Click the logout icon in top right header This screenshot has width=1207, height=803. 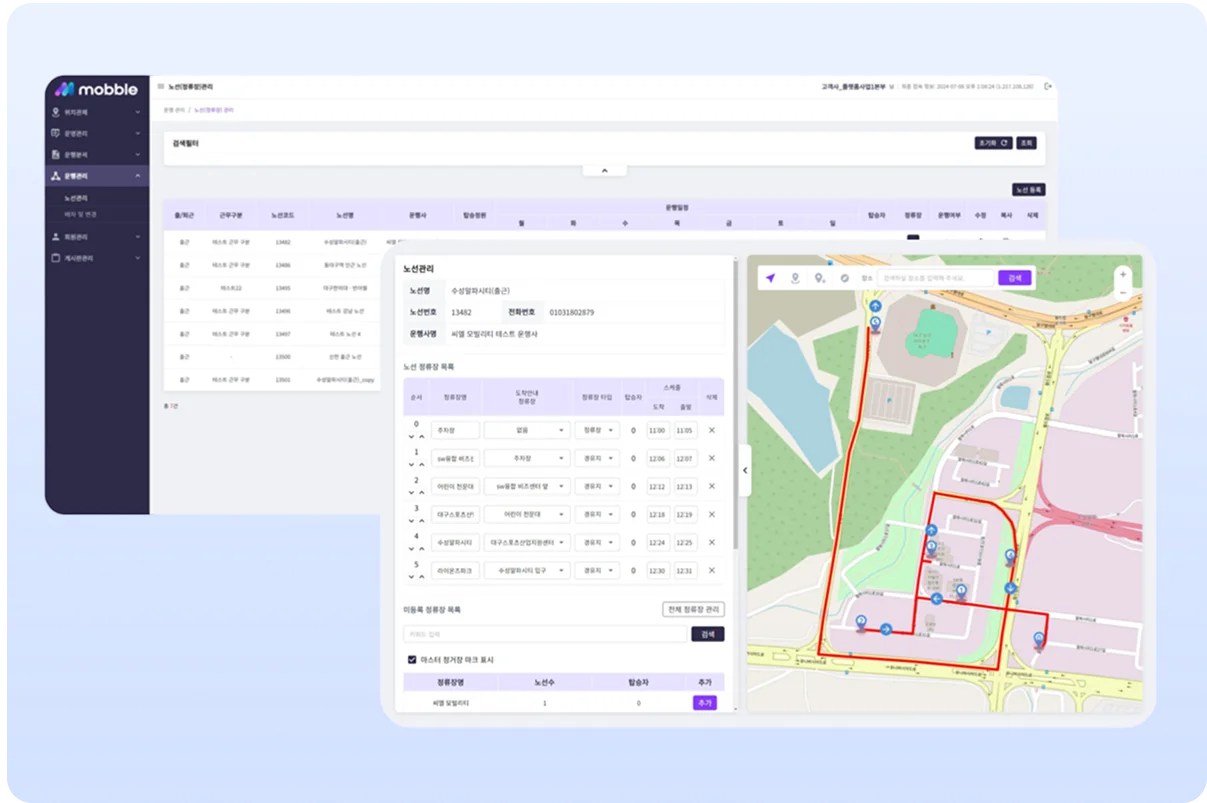click(1047, 87)
